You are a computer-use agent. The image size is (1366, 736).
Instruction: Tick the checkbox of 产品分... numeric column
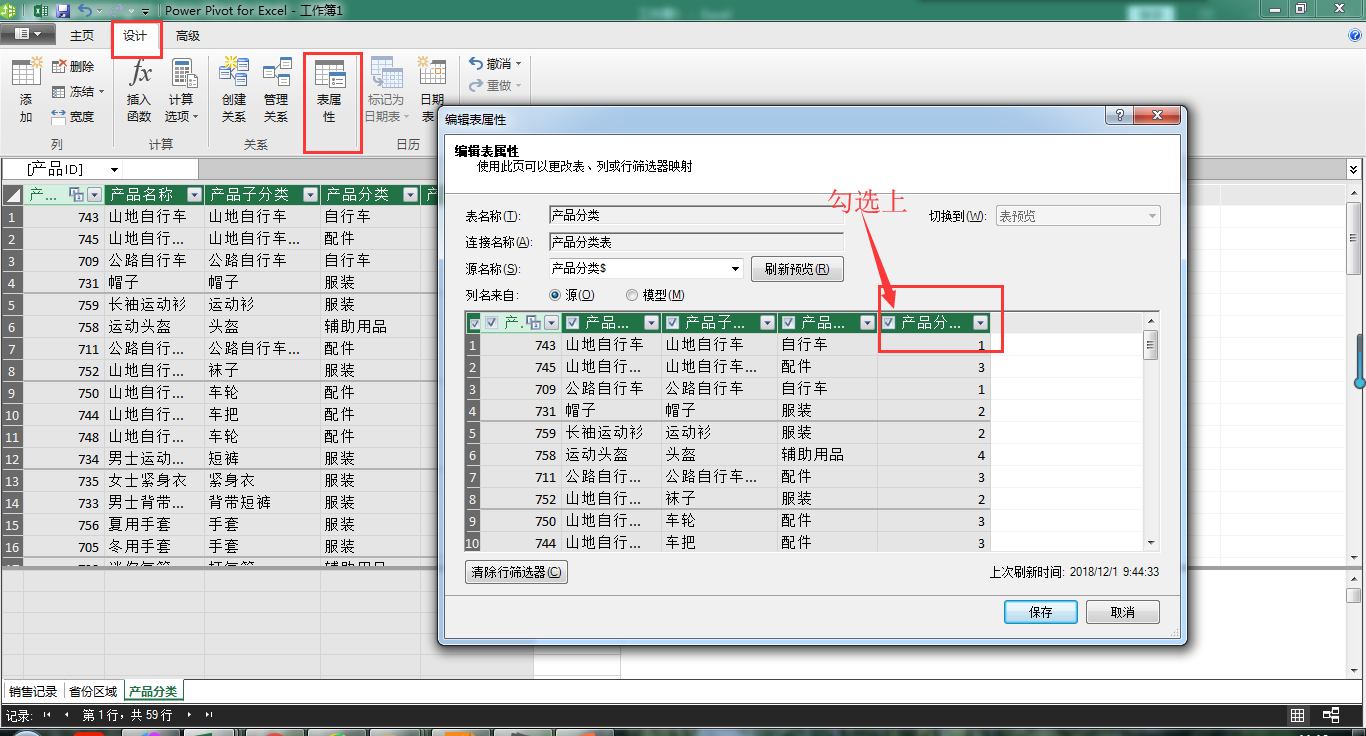coord(889,322)
